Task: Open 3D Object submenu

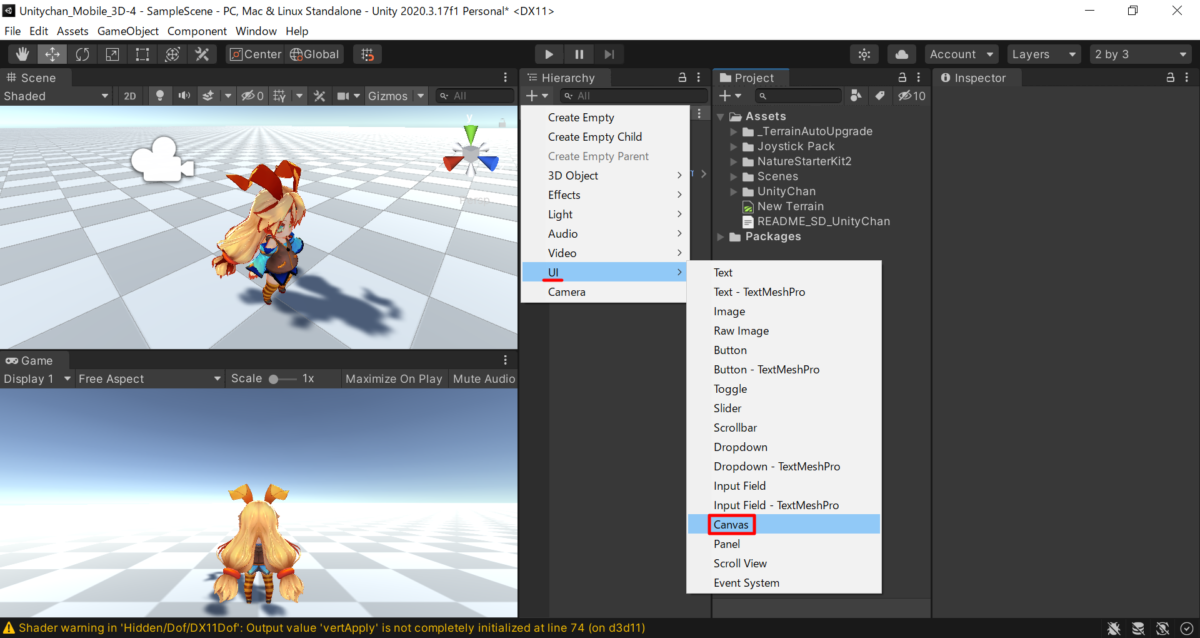Action: (606, 176)
